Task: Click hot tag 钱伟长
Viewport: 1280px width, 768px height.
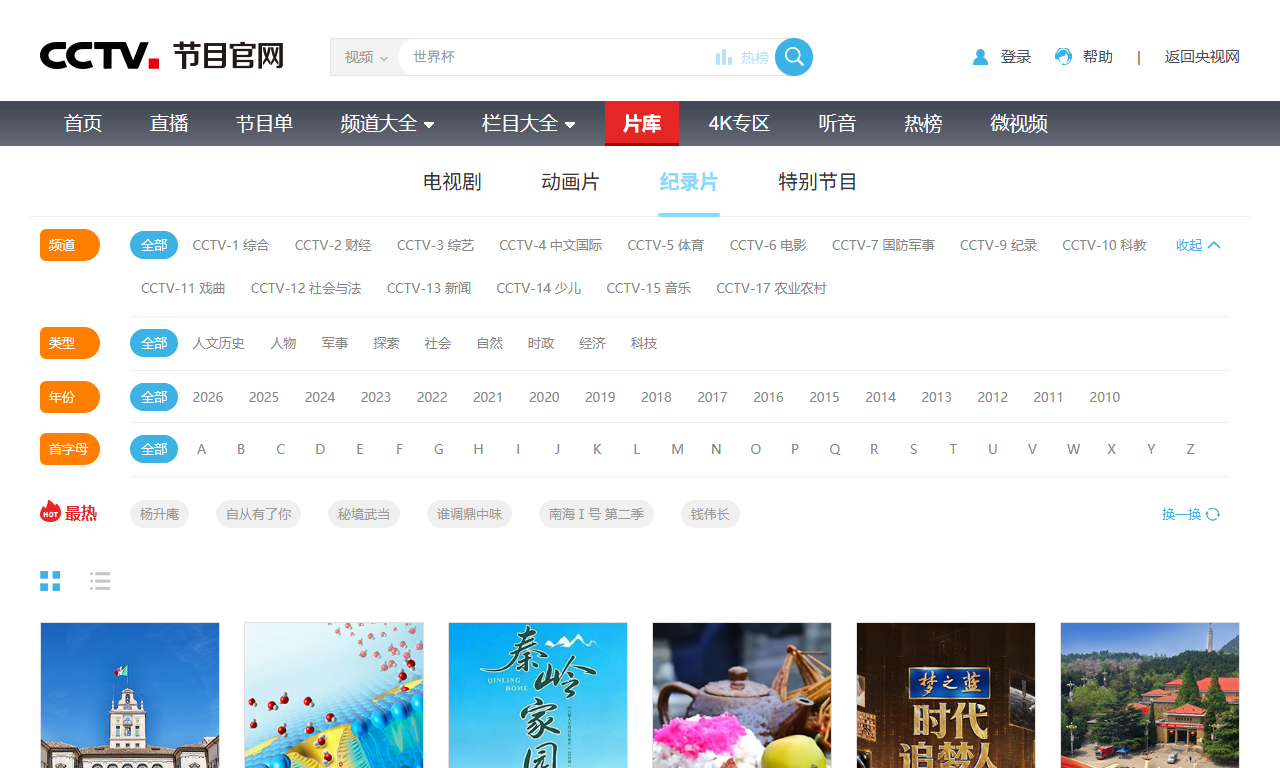Action: pos(710,514)
